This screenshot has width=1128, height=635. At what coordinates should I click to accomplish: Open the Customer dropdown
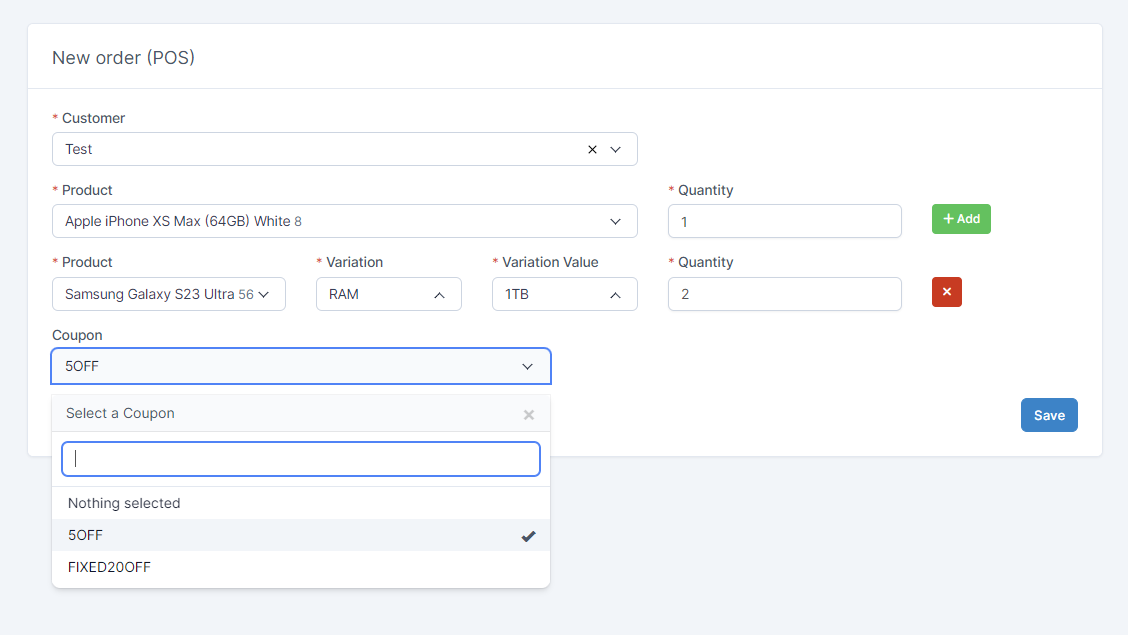[x=320, y=149]
